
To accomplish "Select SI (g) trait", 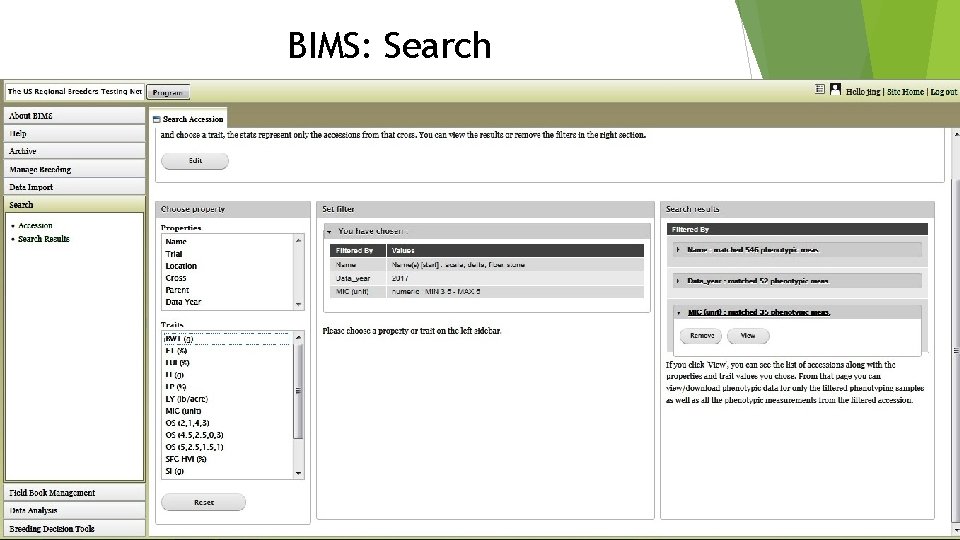I will point(174,471).
